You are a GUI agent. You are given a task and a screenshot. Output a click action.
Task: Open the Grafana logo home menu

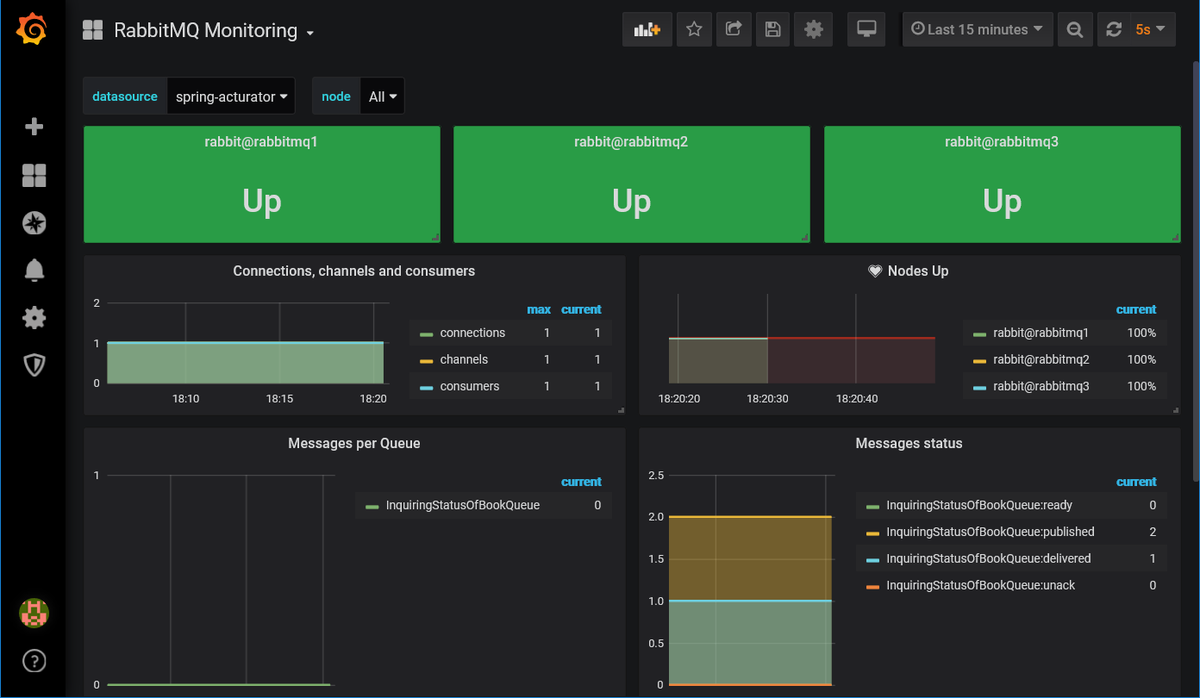pos(33,30)
